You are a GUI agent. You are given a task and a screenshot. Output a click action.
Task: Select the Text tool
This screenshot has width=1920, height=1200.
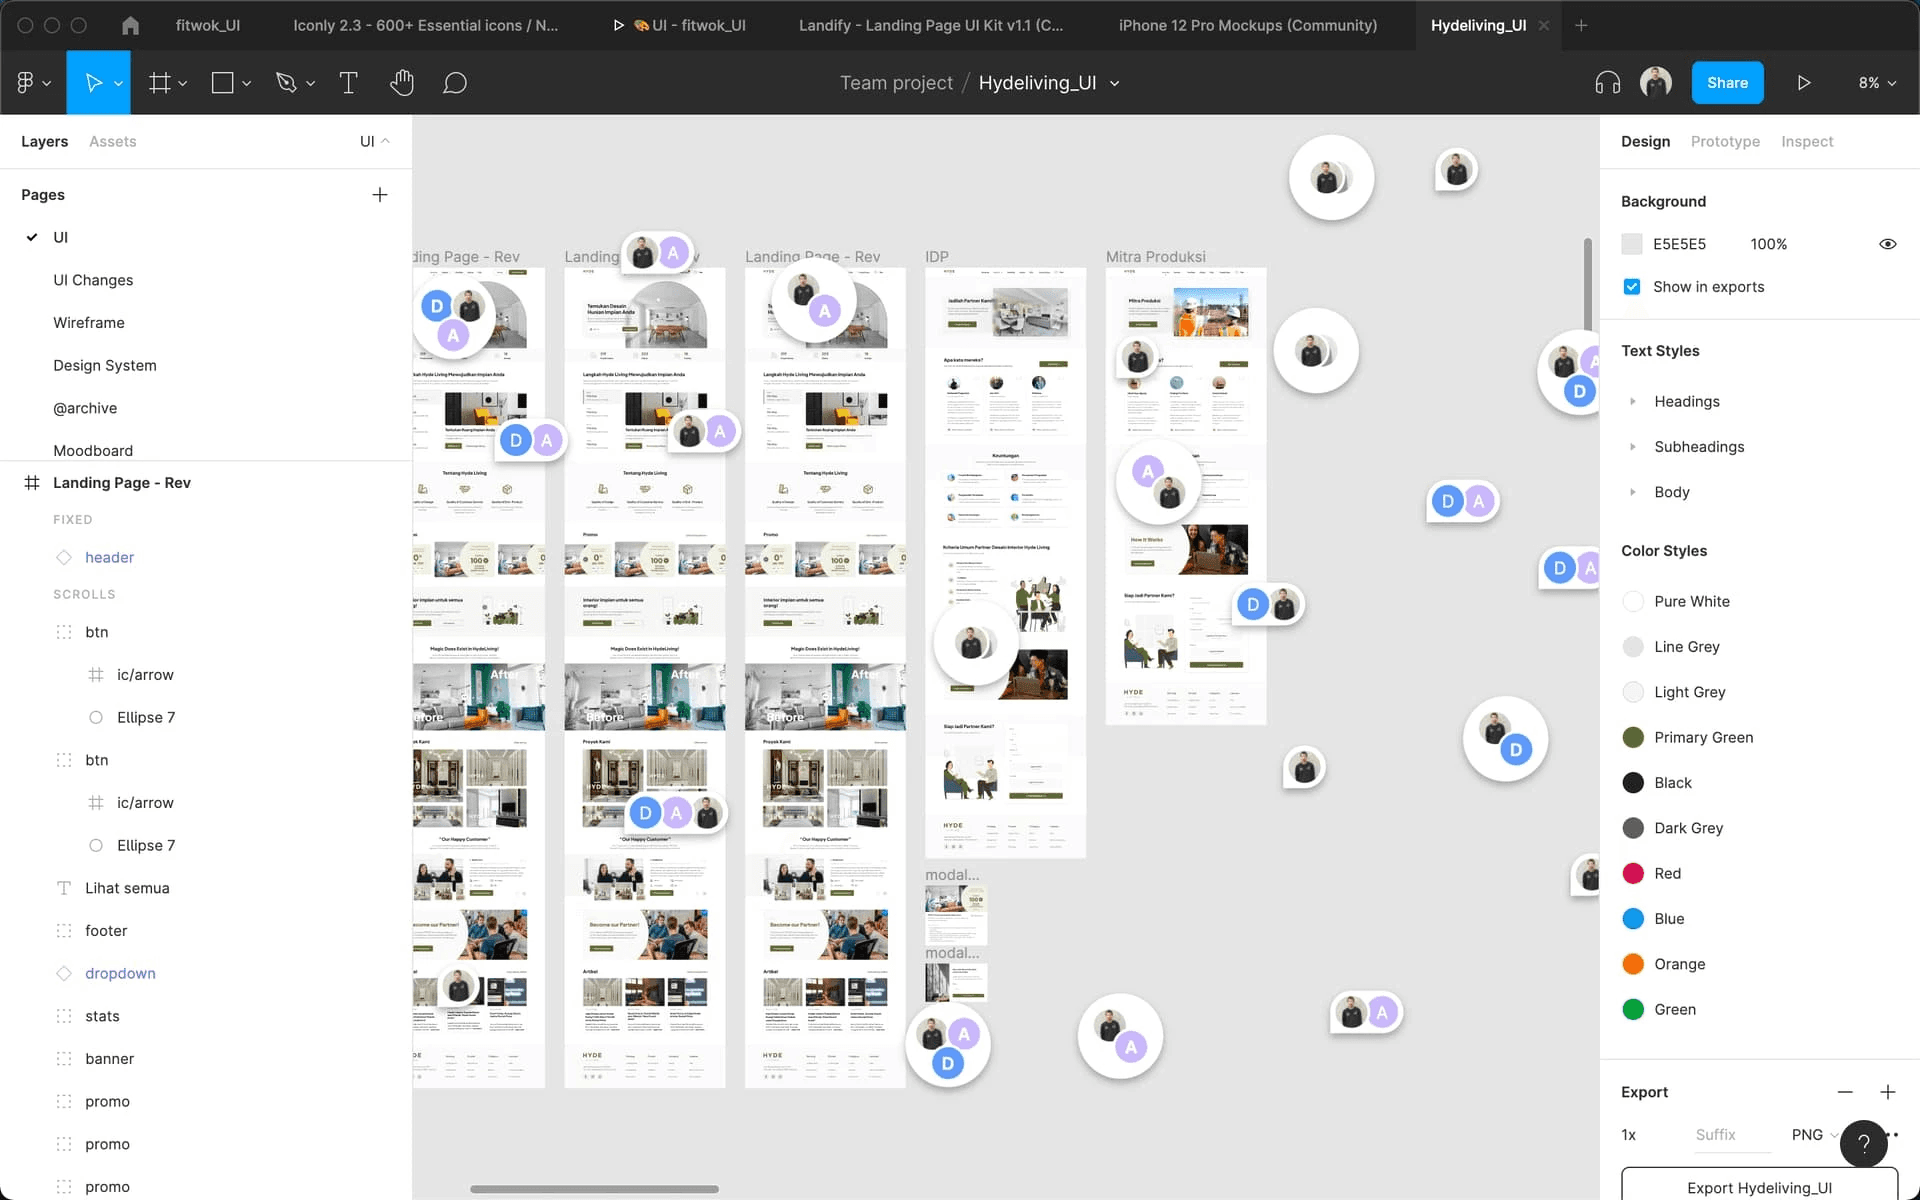coord(348,83)
